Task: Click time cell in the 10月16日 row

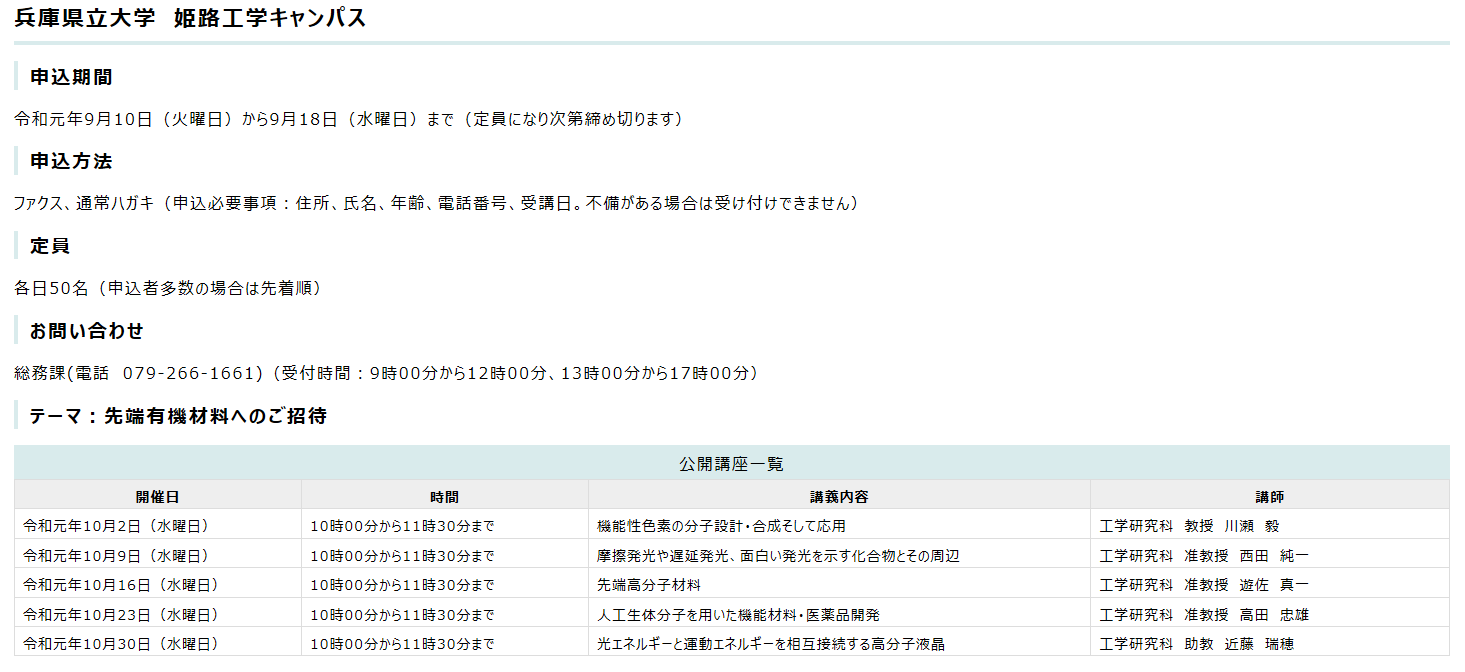Action: pos(445,584)
